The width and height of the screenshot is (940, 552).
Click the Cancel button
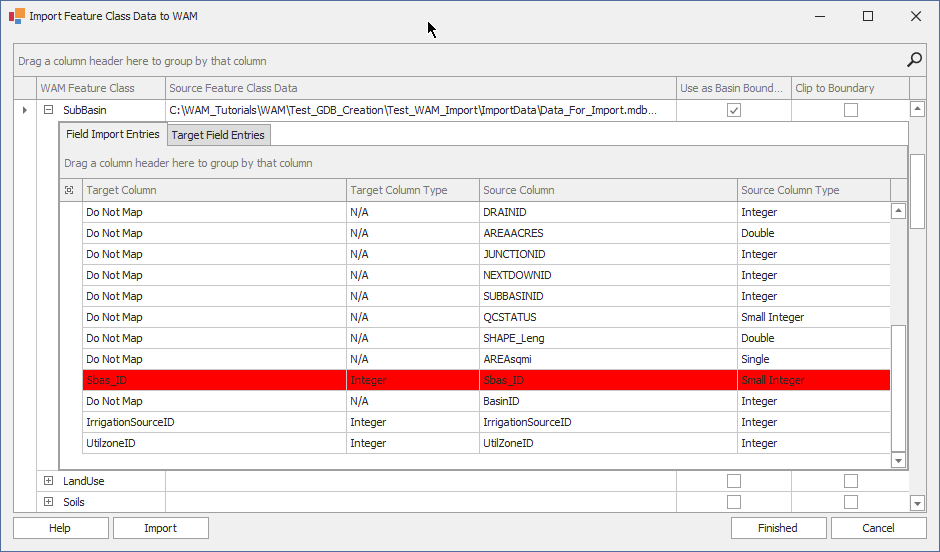point(878,528)
